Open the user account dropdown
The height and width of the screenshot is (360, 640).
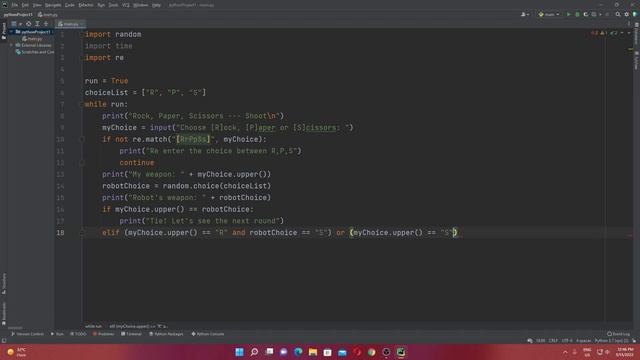(x=525, y=14)
